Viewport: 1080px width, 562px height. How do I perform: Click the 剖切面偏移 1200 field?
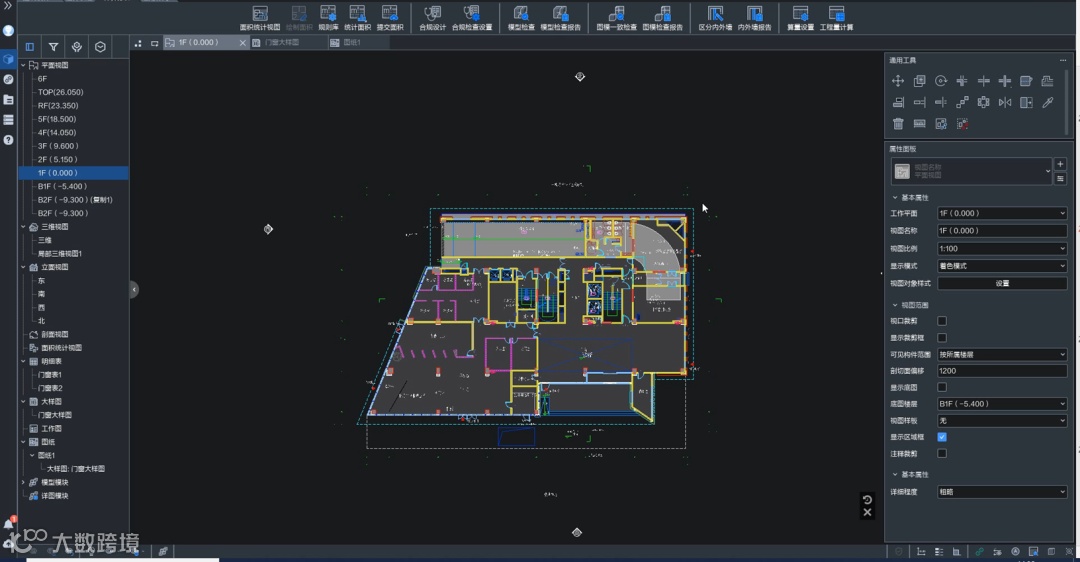[x=1002, y=371]
